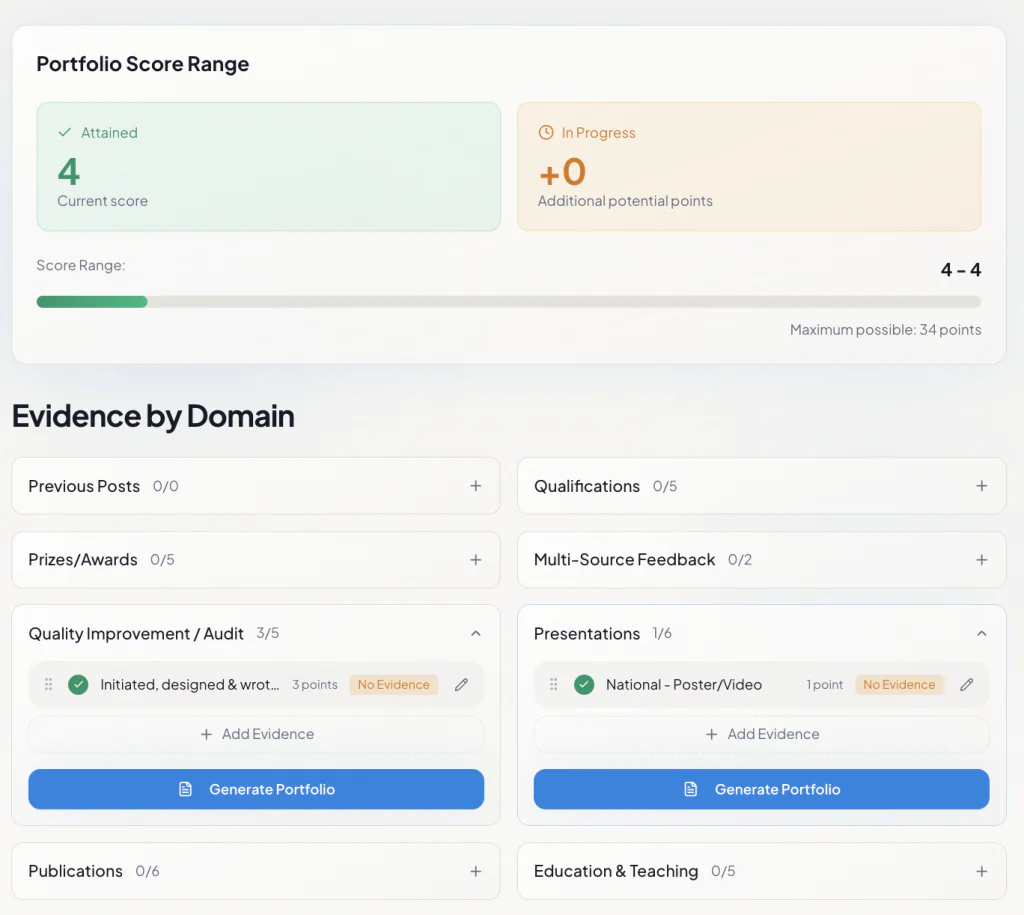Click the 'Initiated, designed & wrot...' entry title
The height and width of the screenshot is (915, 1024).
(189, 684)
